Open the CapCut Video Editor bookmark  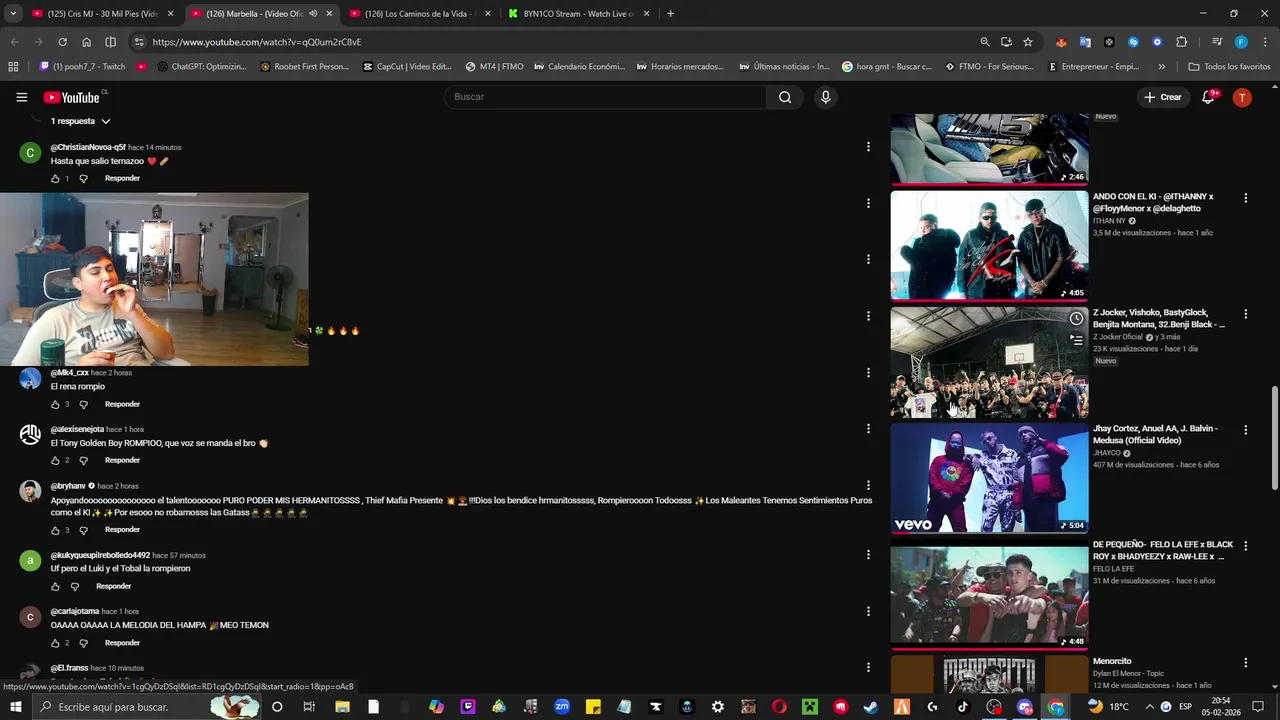407,67
